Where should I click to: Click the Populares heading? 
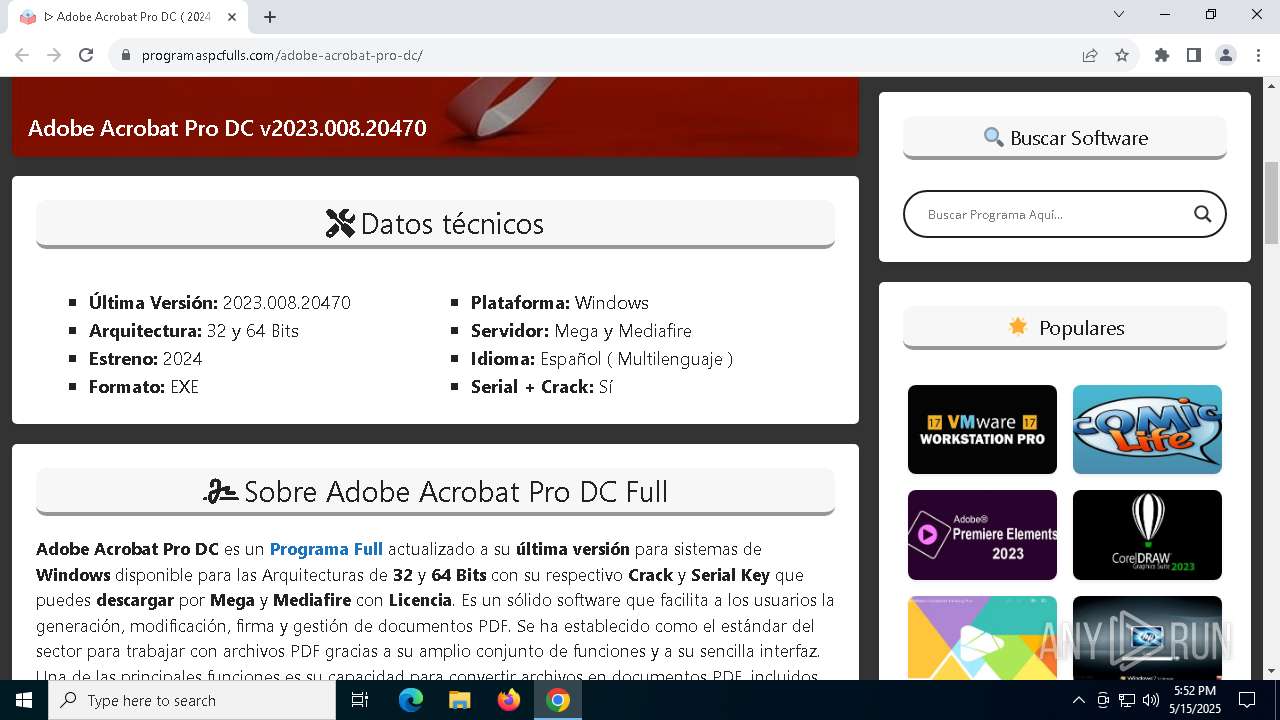1065,328
